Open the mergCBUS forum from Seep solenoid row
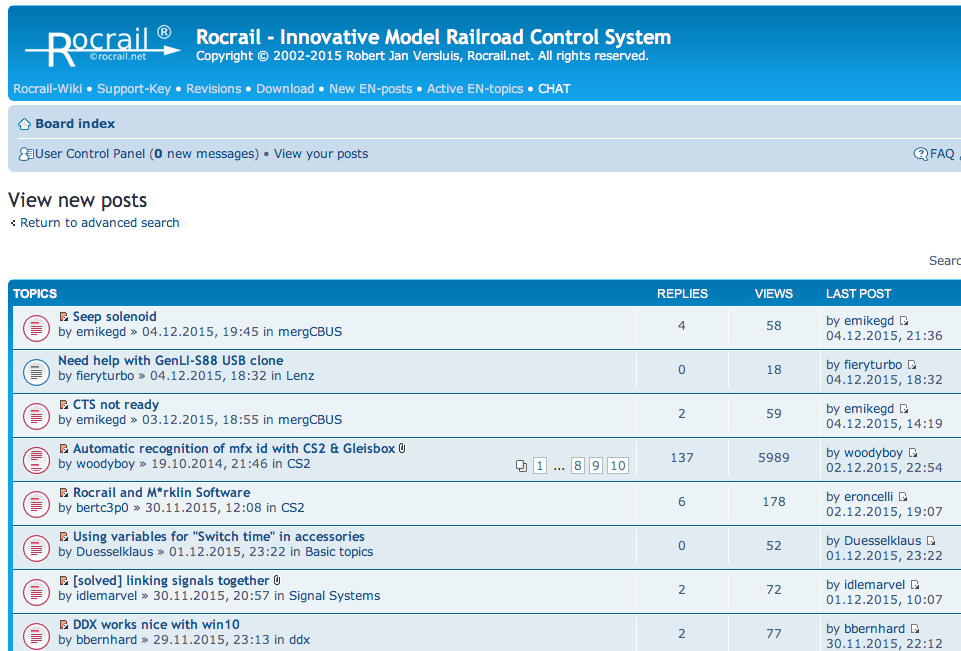Viewport: 961px width, 651px height. tap(310, 332)
